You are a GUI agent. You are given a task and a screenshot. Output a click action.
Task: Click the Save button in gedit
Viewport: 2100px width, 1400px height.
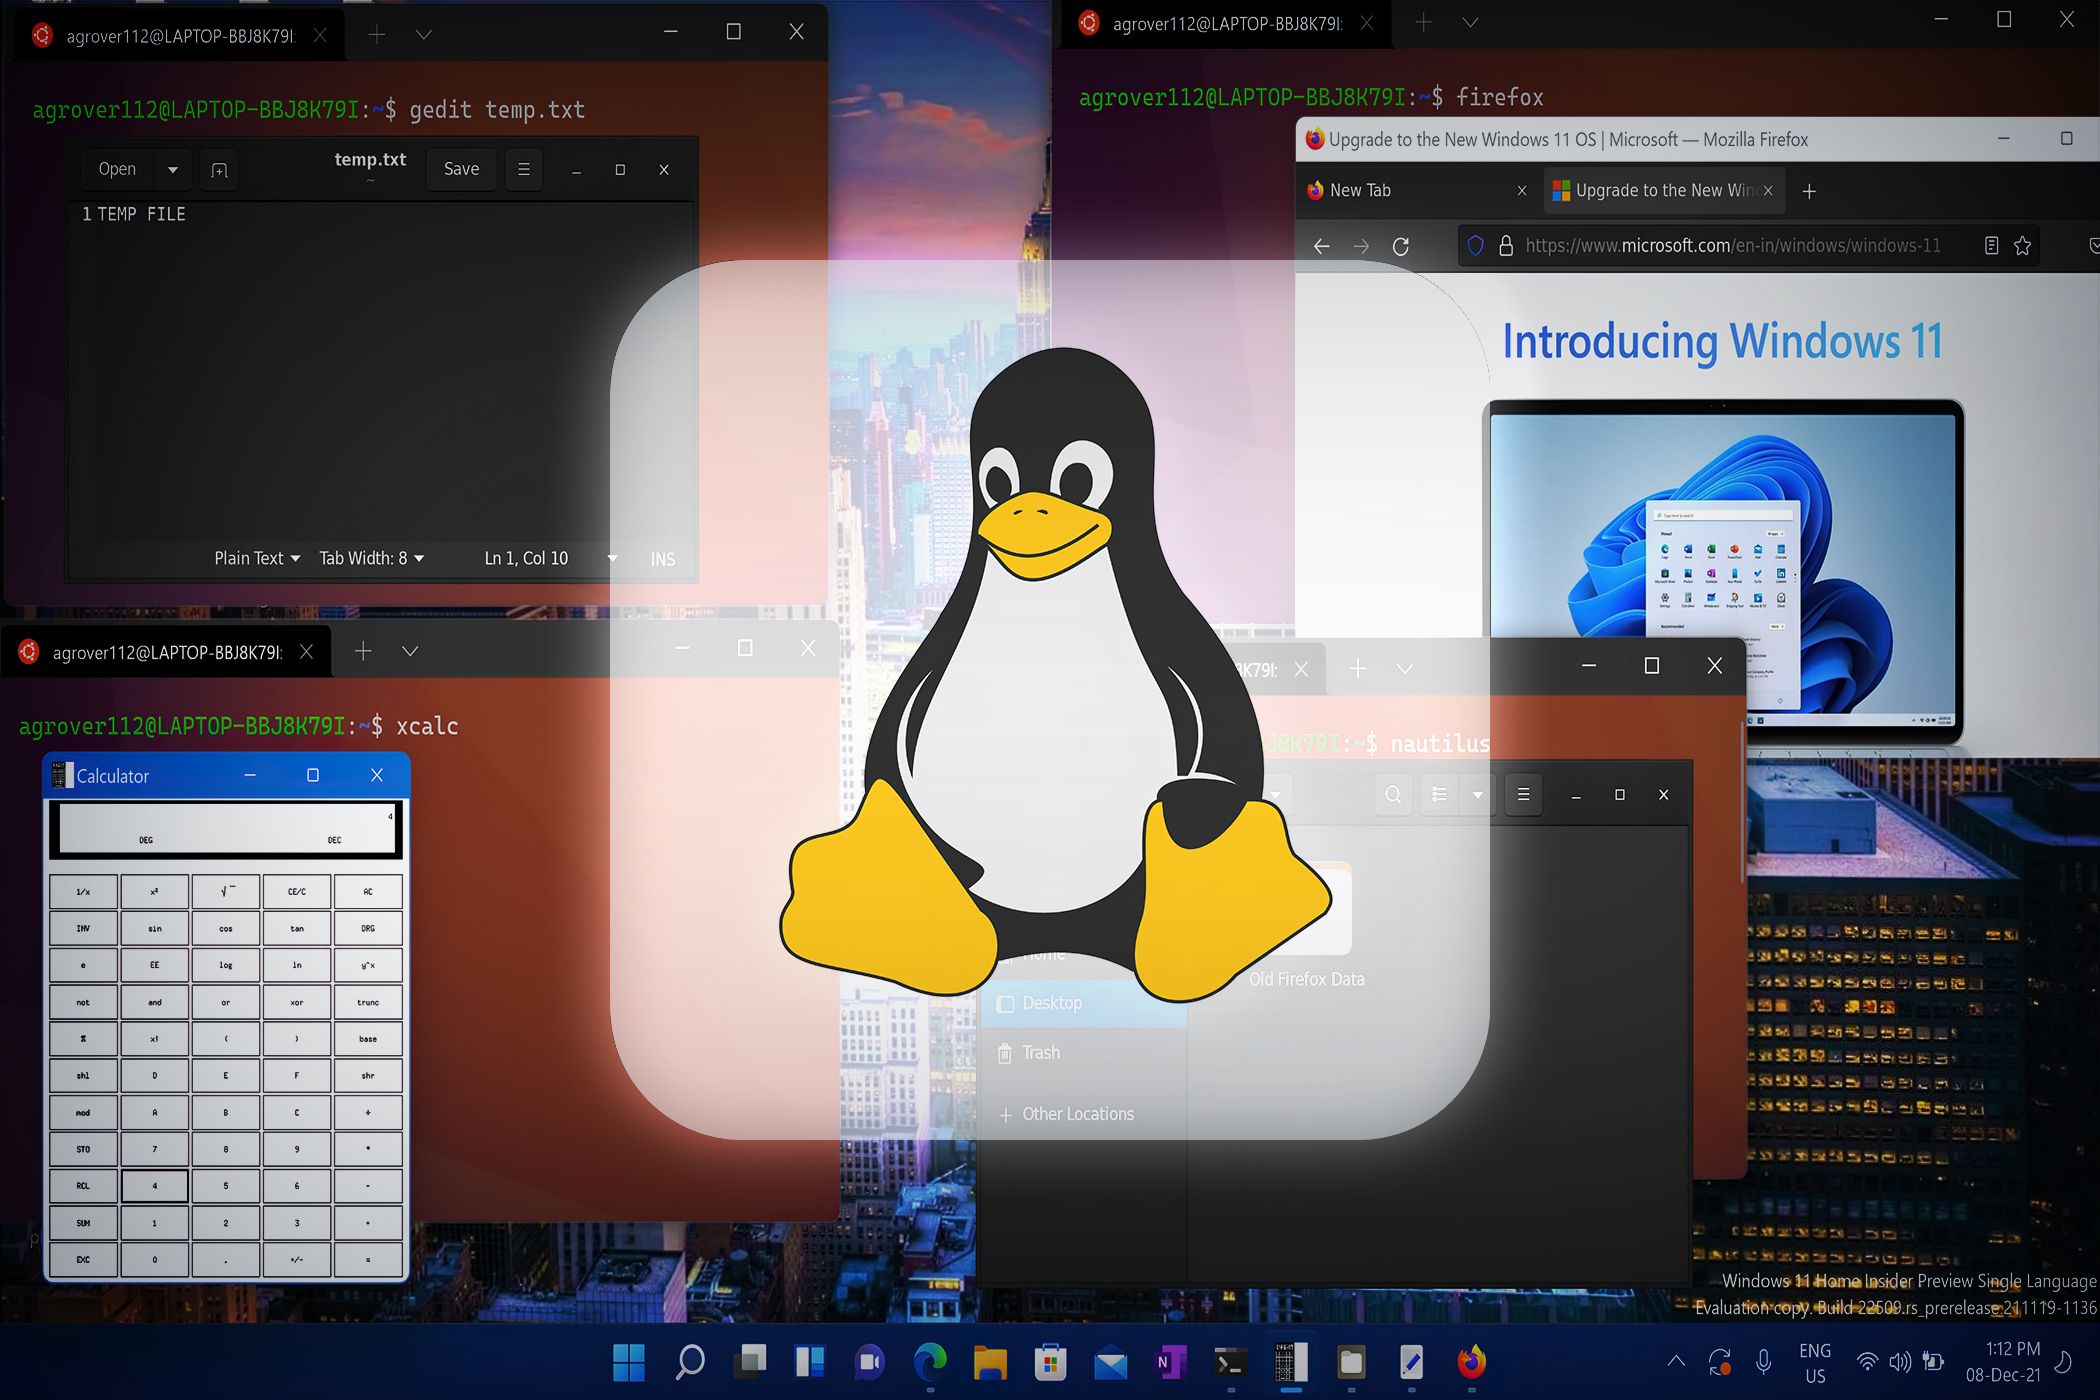click(x=460, y=168)
